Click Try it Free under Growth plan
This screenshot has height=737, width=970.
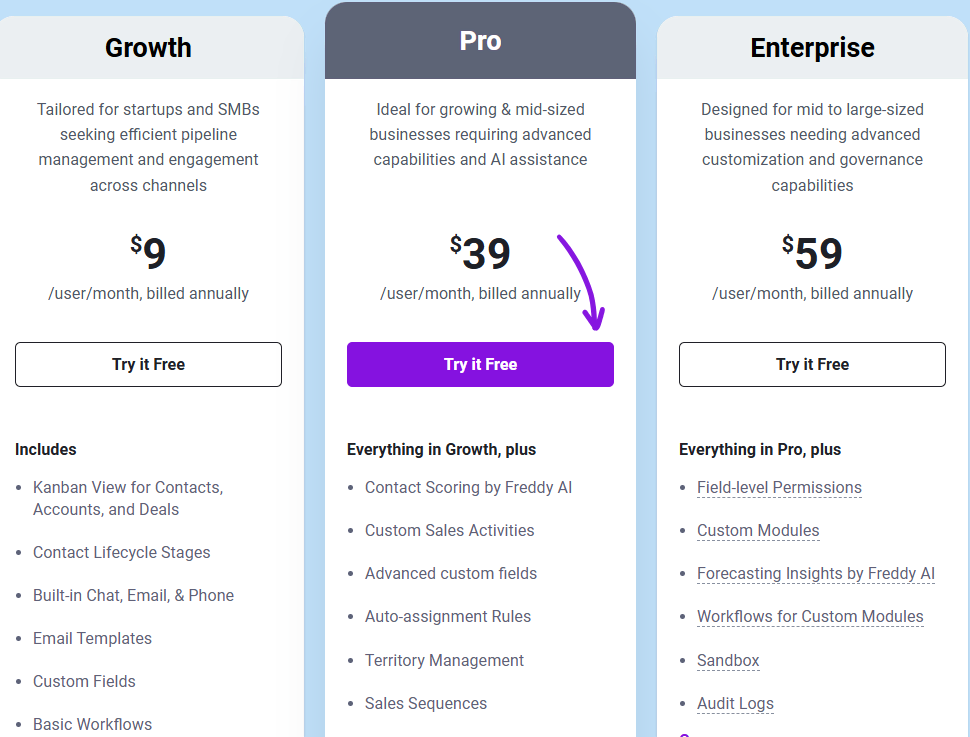pyautogui.click(x=148, y=364)
